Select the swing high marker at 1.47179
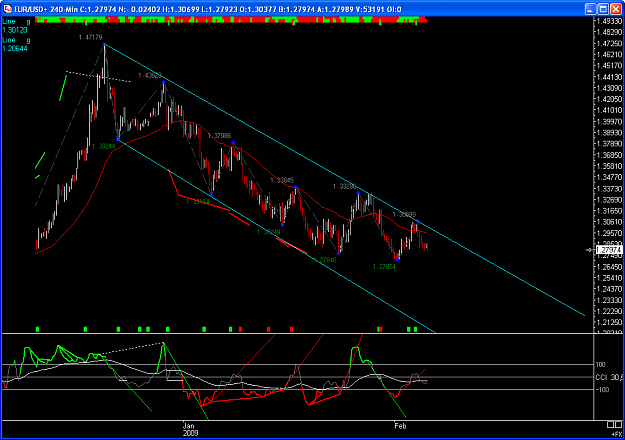 pyautogui.click(x=104, y=44)
